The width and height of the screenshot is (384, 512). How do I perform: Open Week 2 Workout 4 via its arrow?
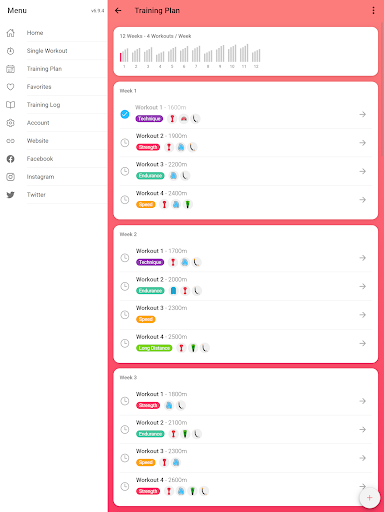click(363, 343)
